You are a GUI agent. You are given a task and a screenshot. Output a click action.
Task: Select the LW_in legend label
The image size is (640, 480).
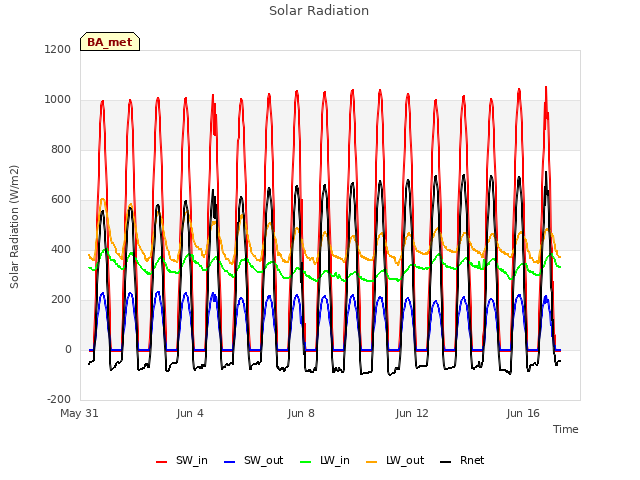(x=335, y=460)
